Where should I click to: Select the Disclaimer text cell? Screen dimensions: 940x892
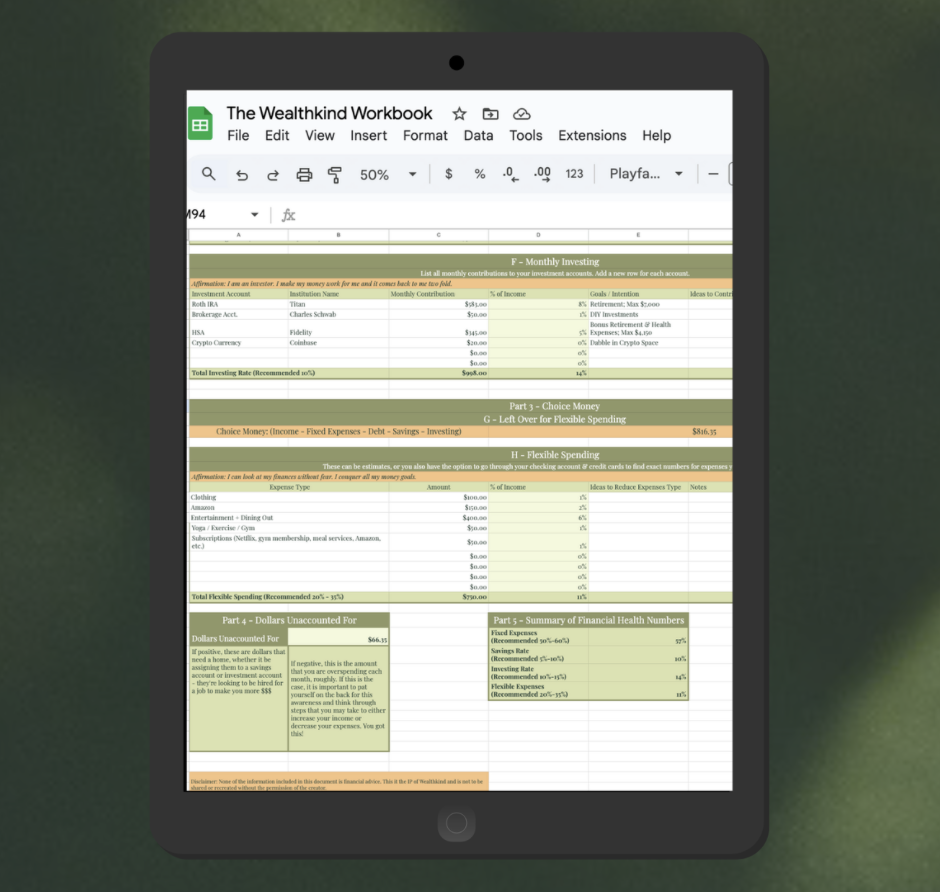tap(338, 782)
